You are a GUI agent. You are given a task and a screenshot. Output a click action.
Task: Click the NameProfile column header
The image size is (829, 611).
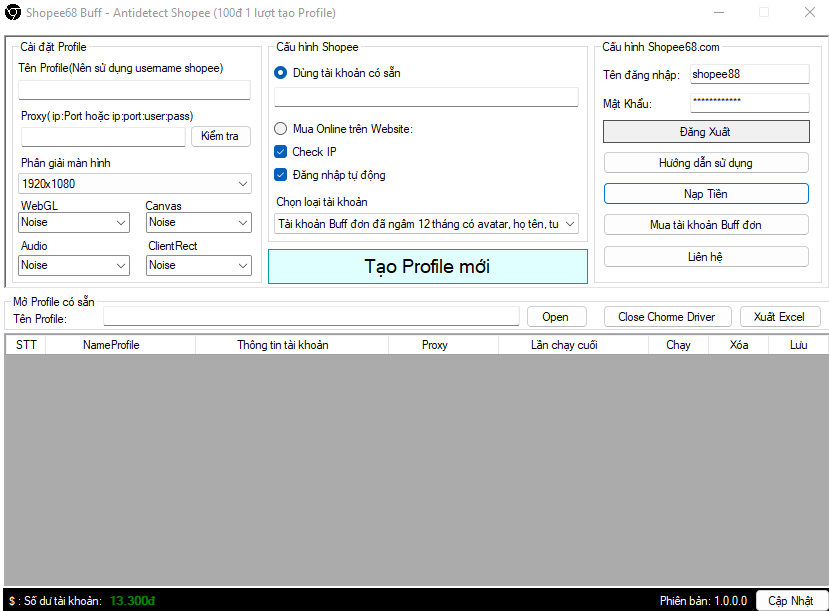pos(121,345)
